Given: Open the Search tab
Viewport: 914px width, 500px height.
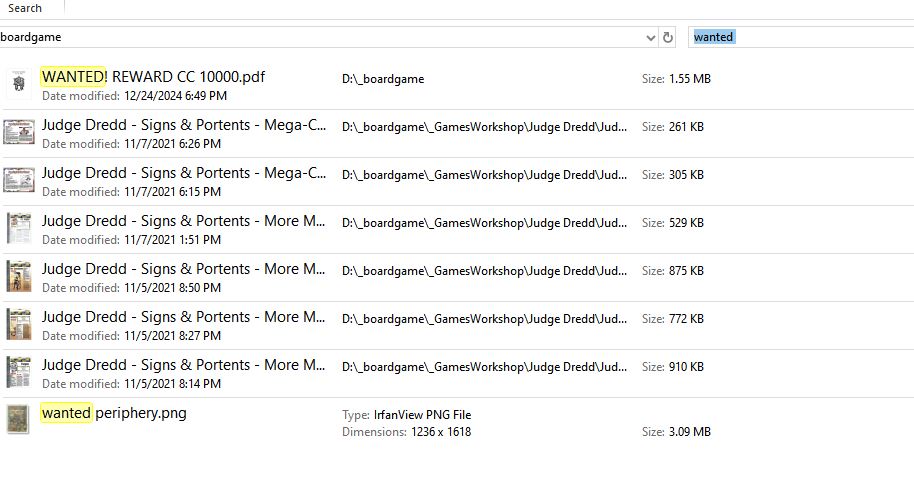Looking at the screenshot, I should [x=24, y=8].
